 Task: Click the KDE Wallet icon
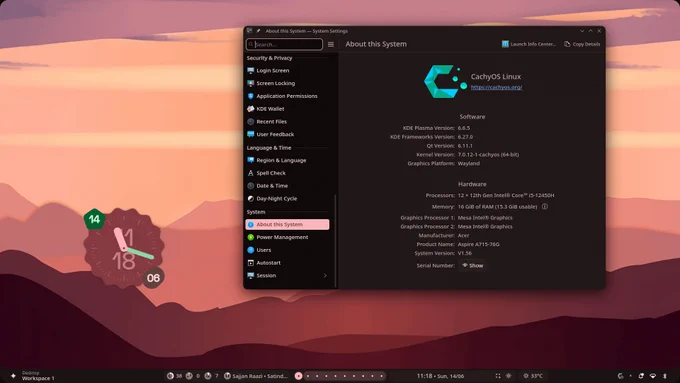251,109
